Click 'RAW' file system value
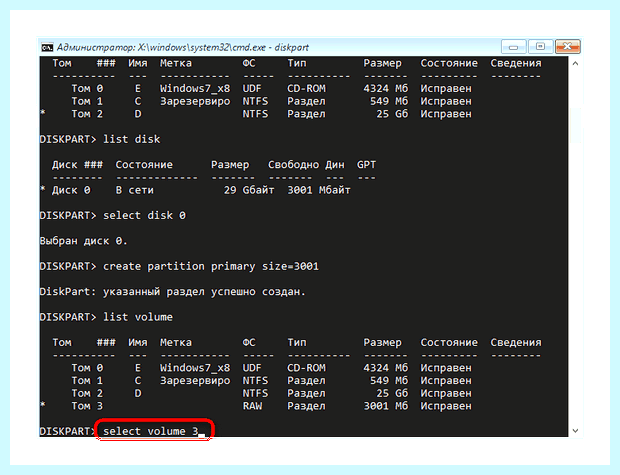Viewport: 620px width, 475px height. click(x=252, y=406)
